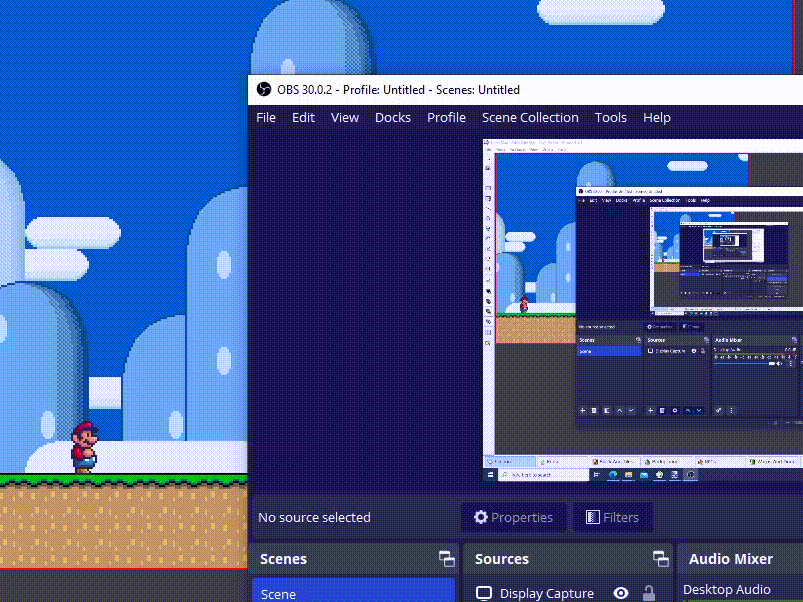
Task: Pop out the Sources dock with float icon
Action: coord(661,559)
